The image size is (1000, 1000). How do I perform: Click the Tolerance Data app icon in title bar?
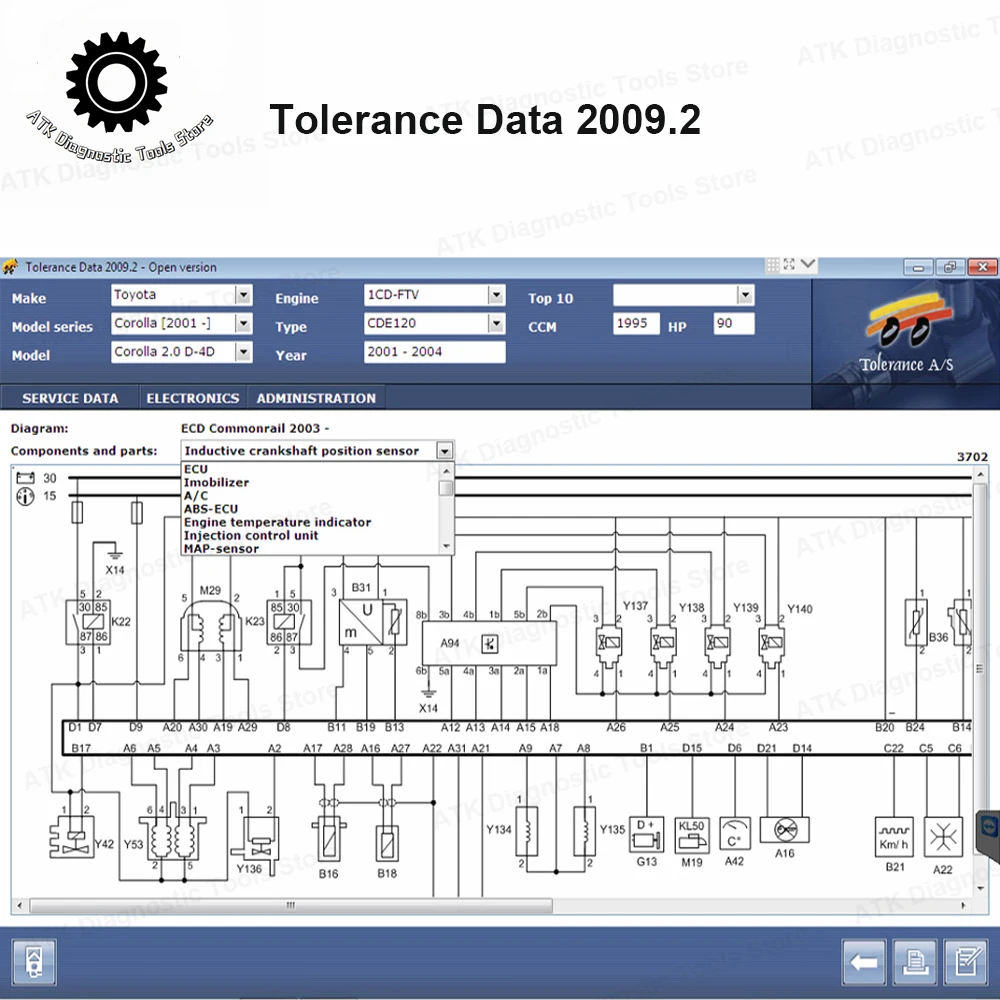[x=10, y=267]
